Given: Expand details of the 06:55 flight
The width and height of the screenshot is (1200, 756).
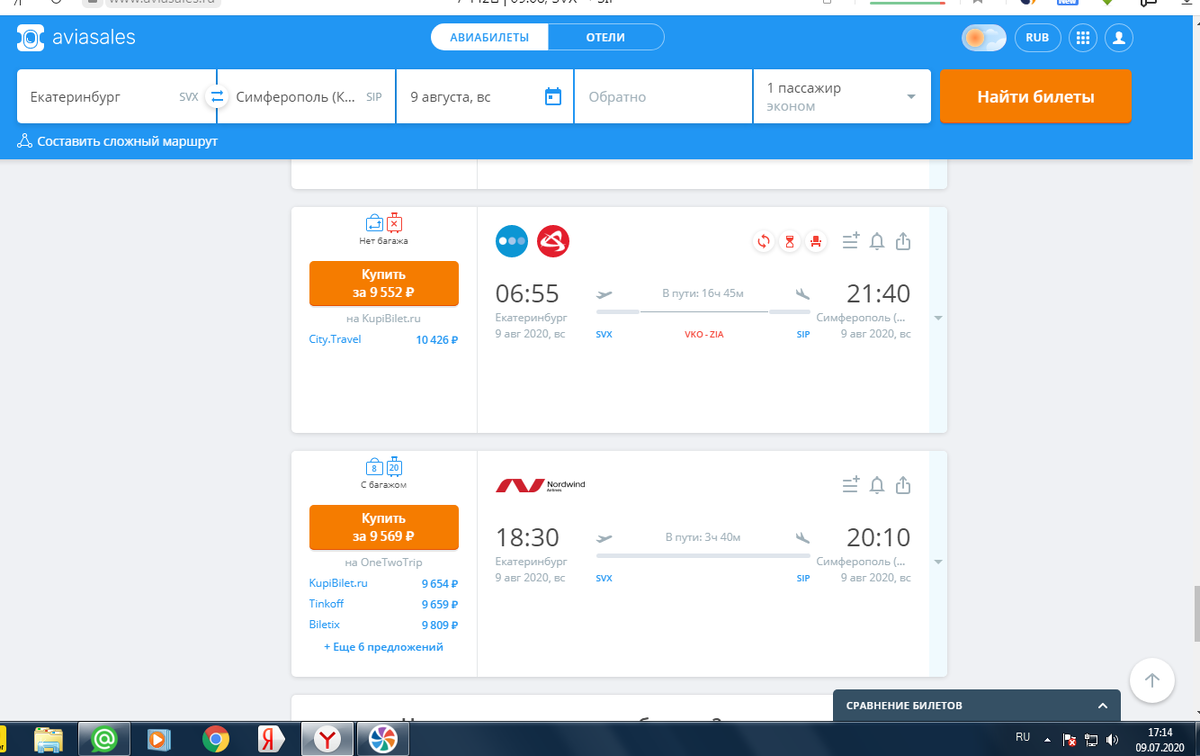Looking at the screenshot, I should point(937,318).
